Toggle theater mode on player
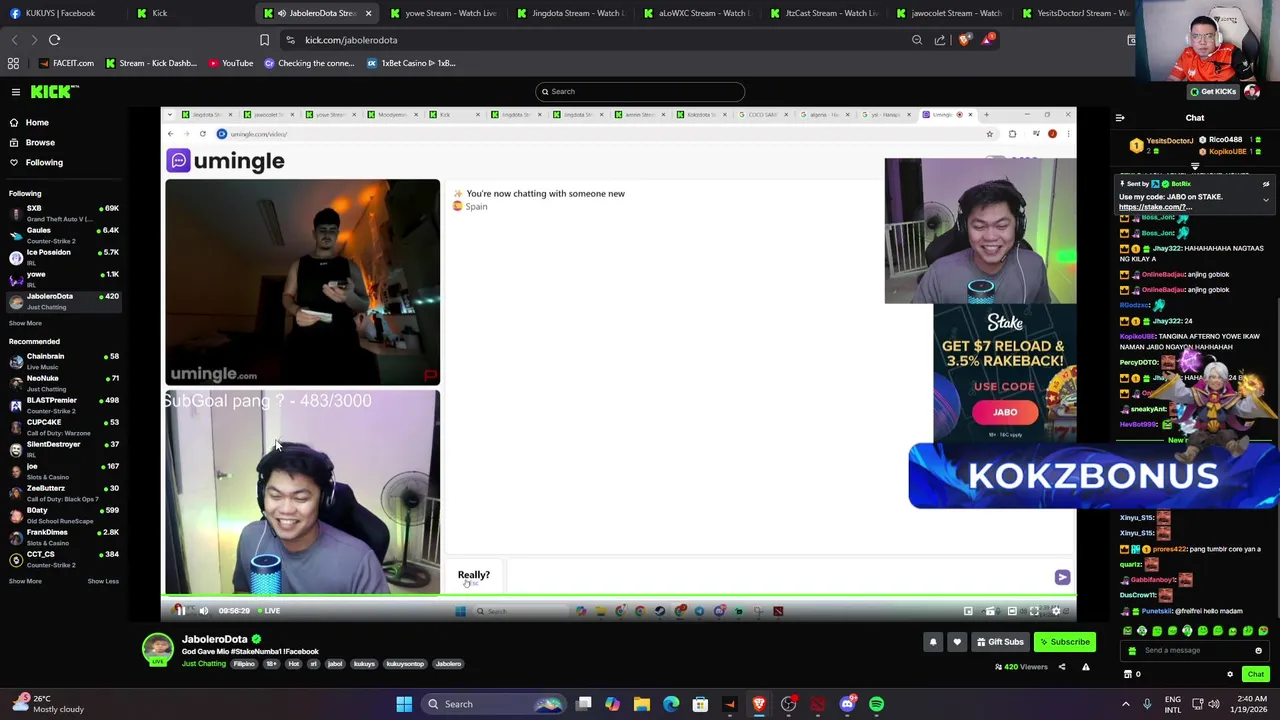This screenshot has height=720, width=1280. click(1012, 611)
